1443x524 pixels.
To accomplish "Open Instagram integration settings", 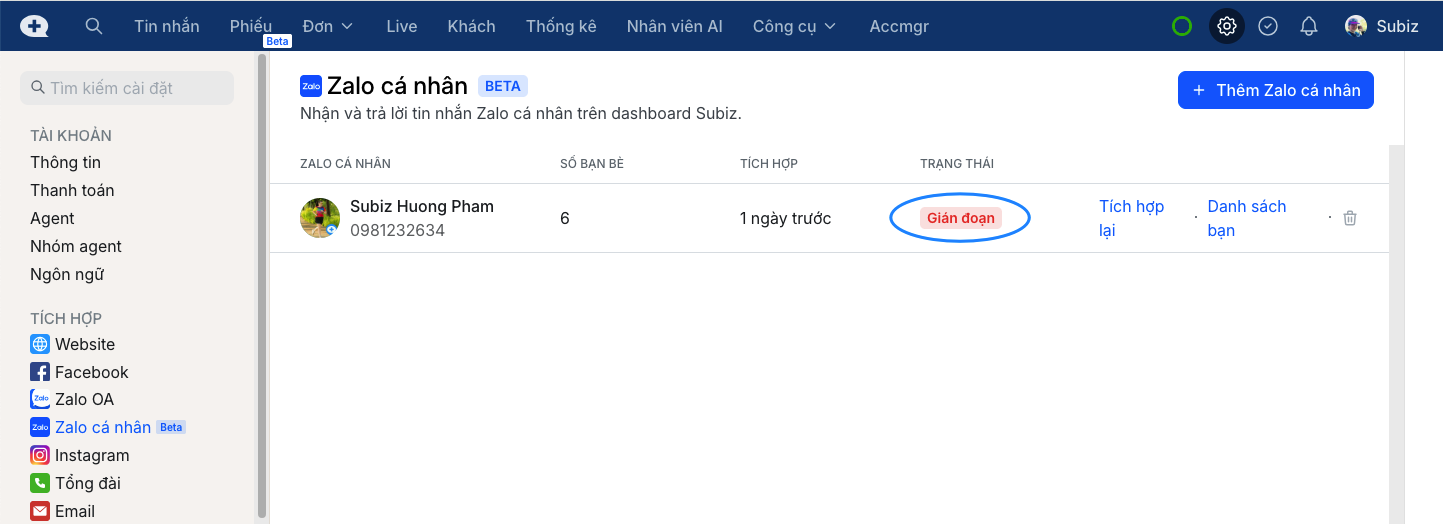I will (x=91, y=455).
